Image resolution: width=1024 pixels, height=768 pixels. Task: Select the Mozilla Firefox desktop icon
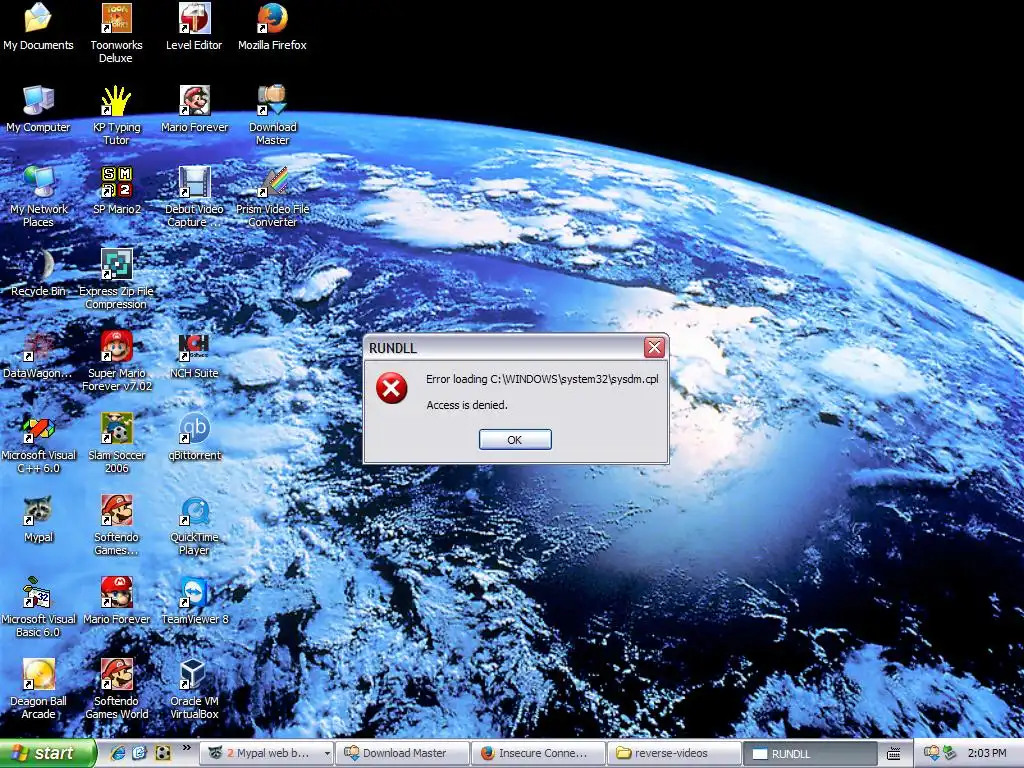pos(272,27)
